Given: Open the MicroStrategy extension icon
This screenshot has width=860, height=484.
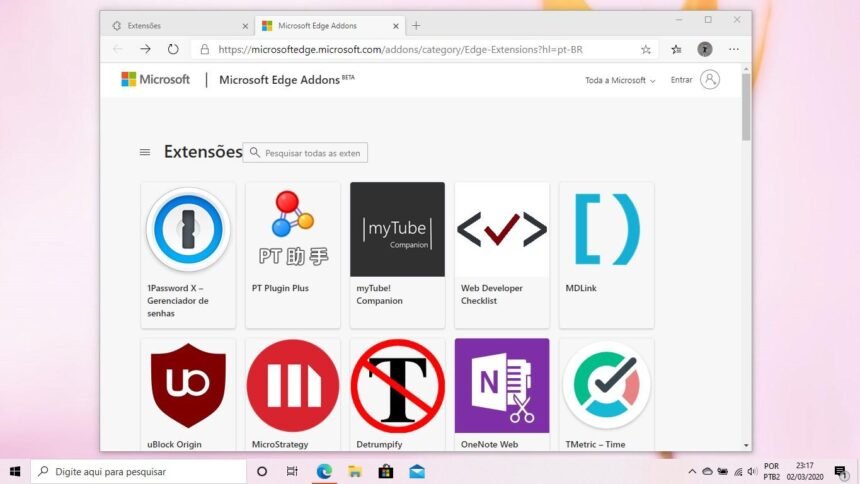Looking at the screenshot, I should pos(293,386).
